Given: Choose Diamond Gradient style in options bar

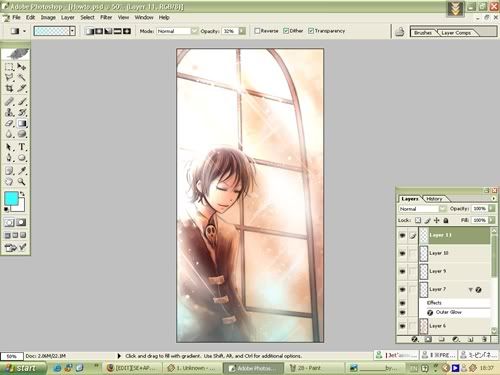Looking at the screenshot, I should (x=127, y=31).
